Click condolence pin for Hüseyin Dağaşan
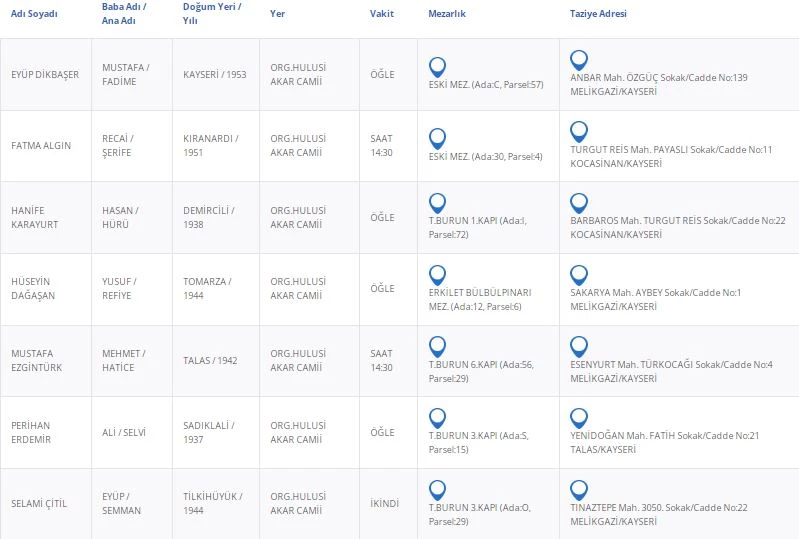The height and width of the screenshot is (539, 799). [x=578, y=275]
